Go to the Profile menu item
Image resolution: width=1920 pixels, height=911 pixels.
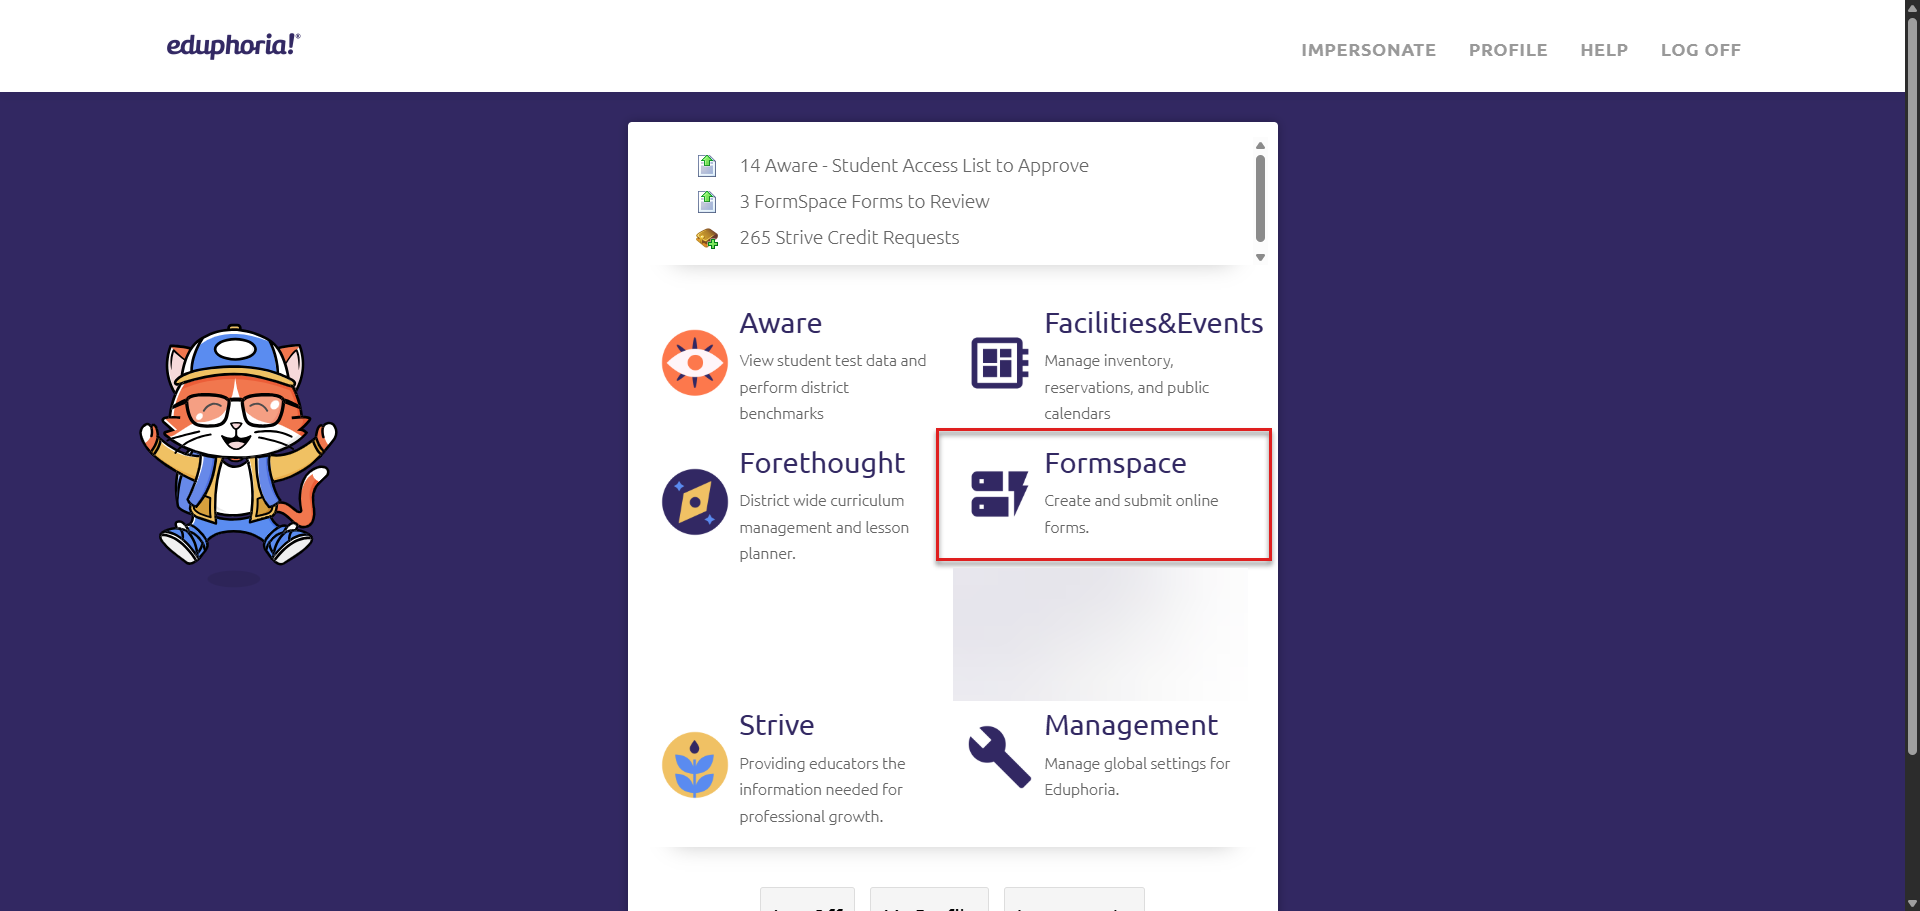pyautogui.click(x=1507, y=50)
